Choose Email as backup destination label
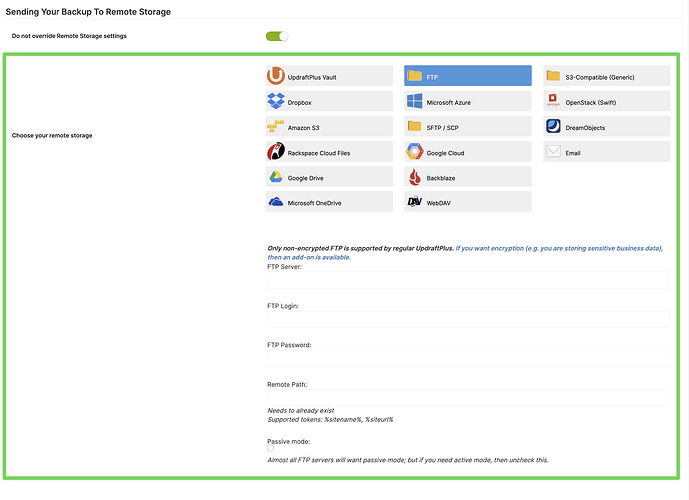689x500 pixels. [573, 153]
